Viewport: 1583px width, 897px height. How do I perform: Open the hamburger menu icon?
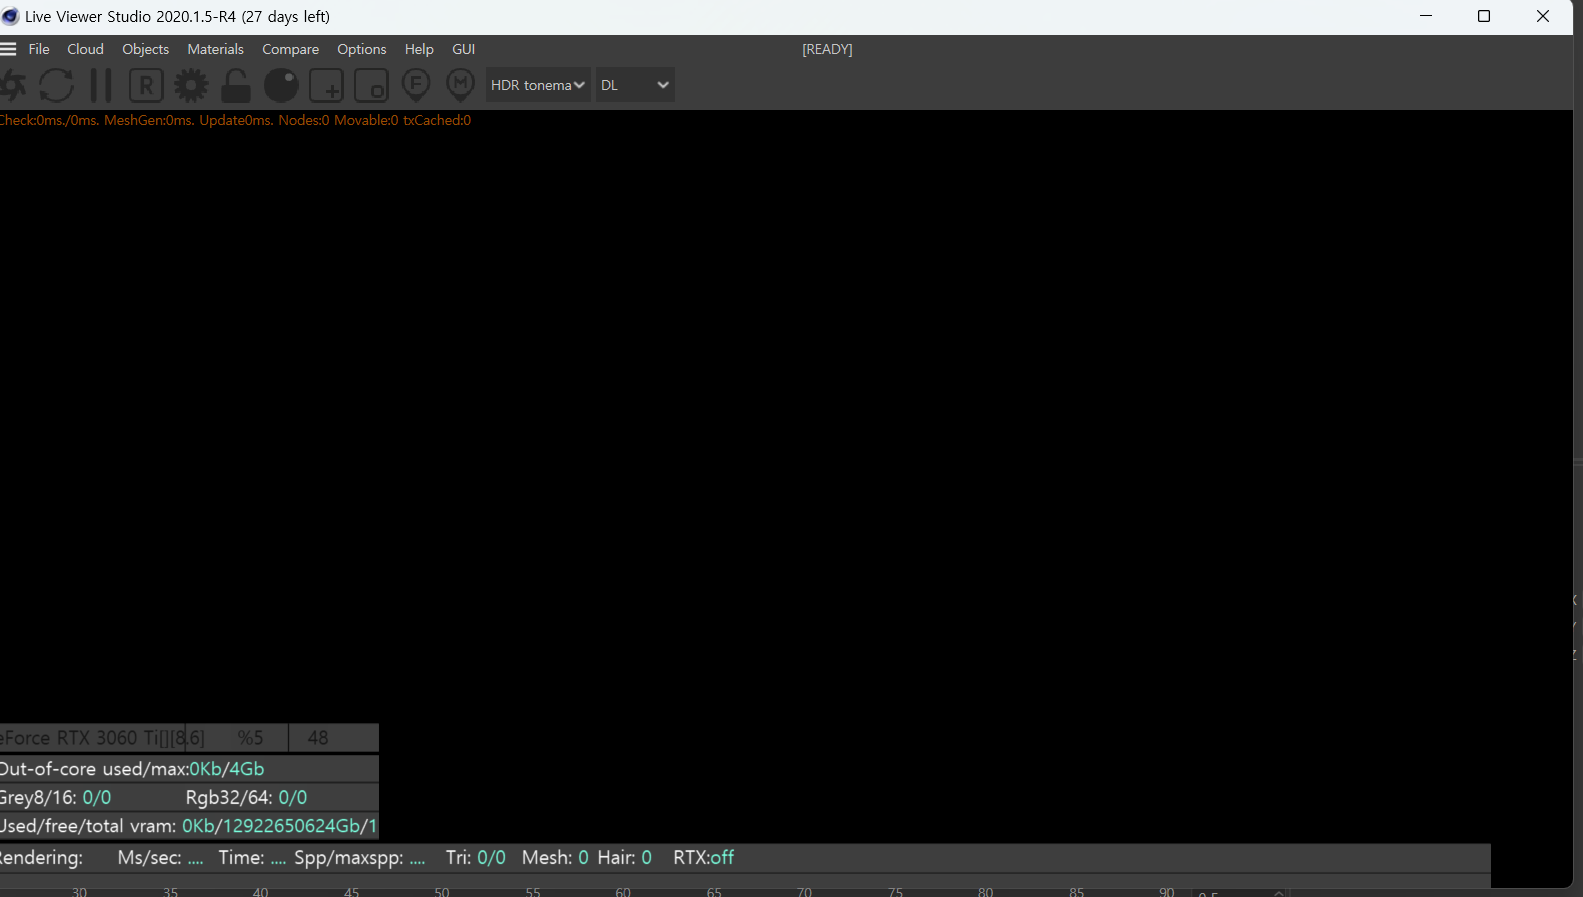[x=8, y=49]
